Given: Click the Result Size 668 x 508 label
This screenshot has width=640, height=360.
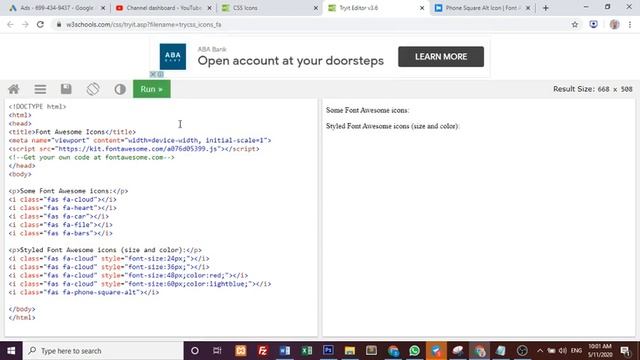Looking at the screenshot, I should [x=593, y=89].
